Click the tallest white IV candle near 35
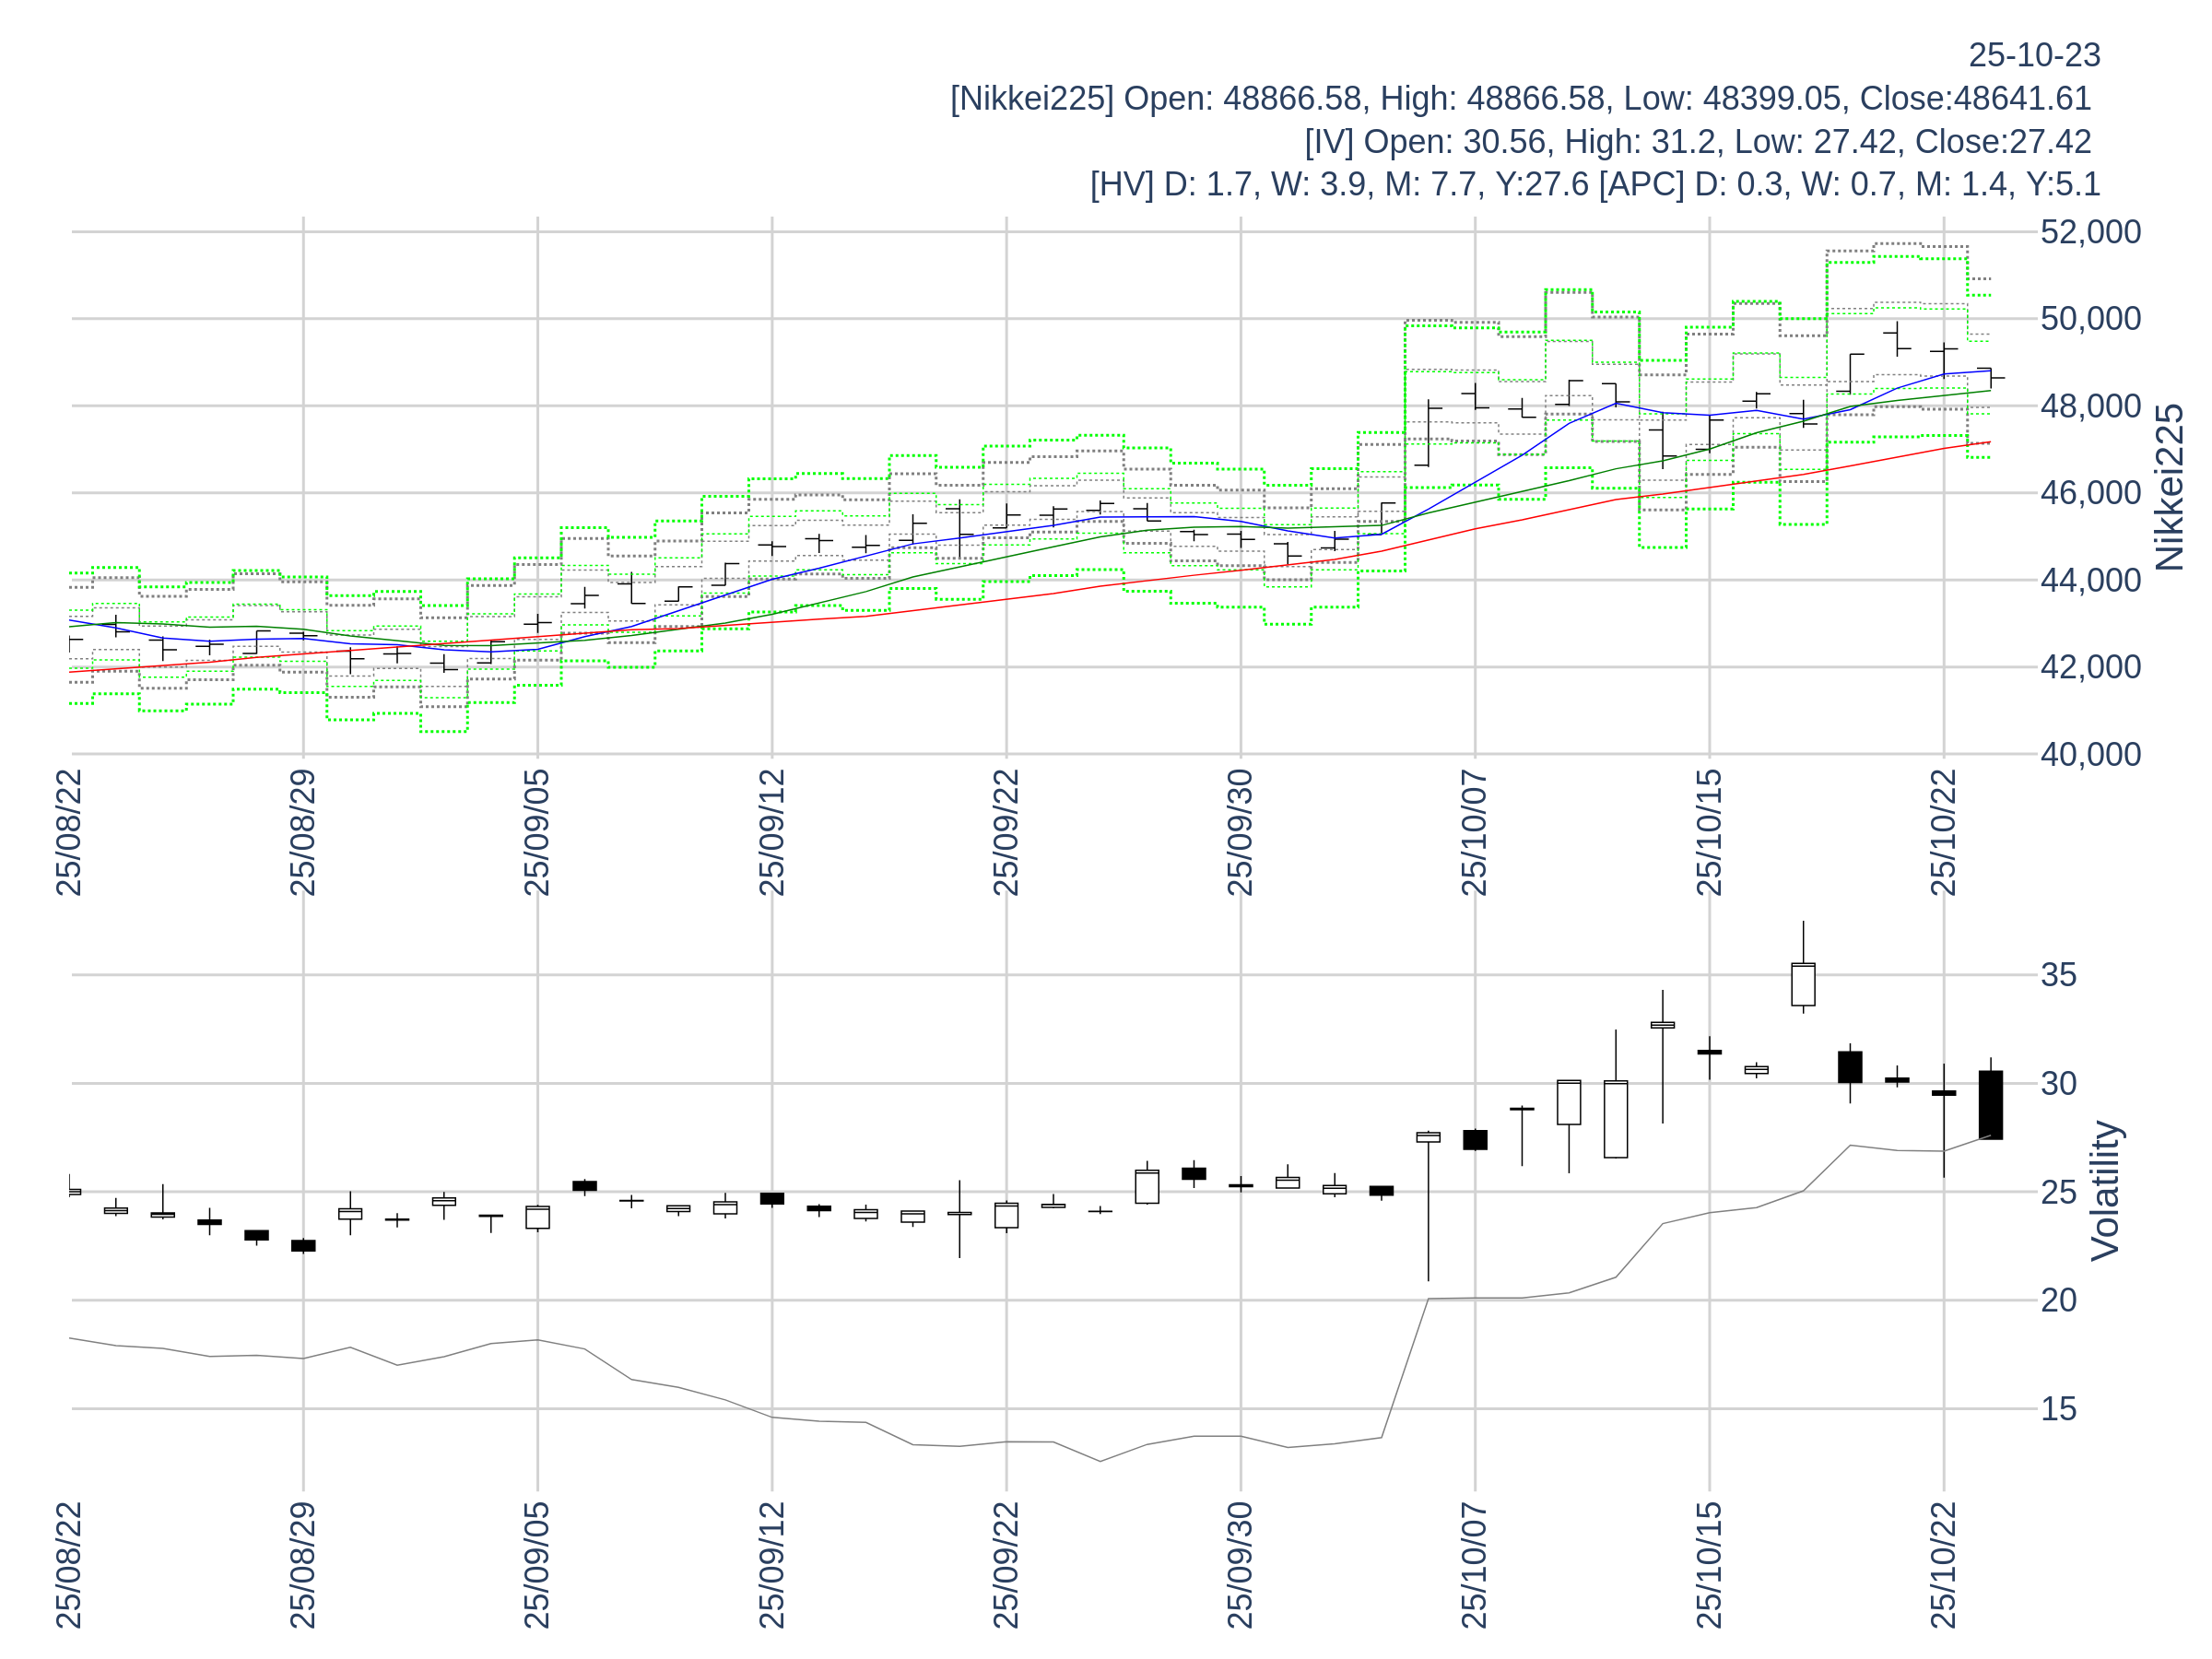 (1802, 985)
